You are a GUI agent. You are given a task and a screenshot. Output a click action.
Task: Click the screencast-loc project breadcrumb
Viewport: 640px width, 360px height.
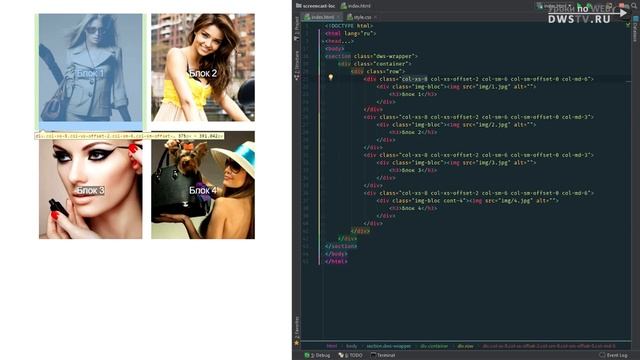coord(316,6)
